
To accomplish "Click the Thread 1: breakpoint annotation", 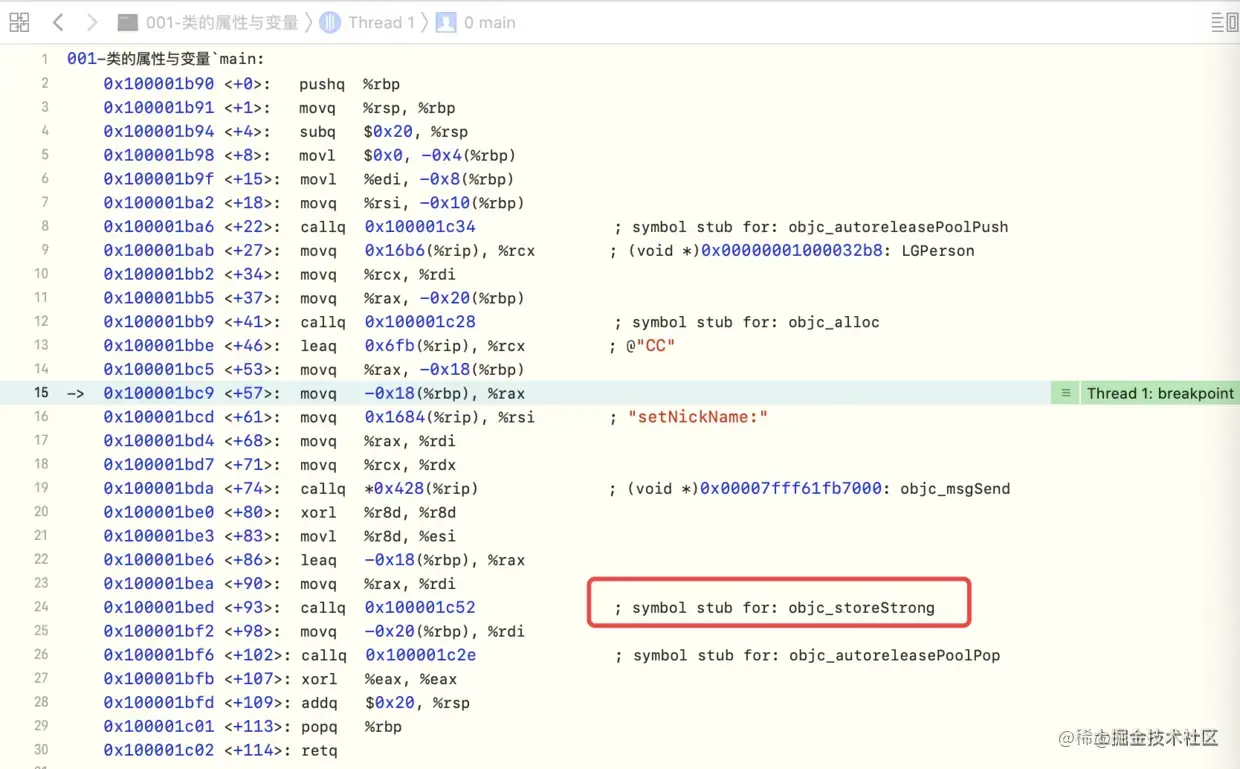I will [x=1160, y=393].
